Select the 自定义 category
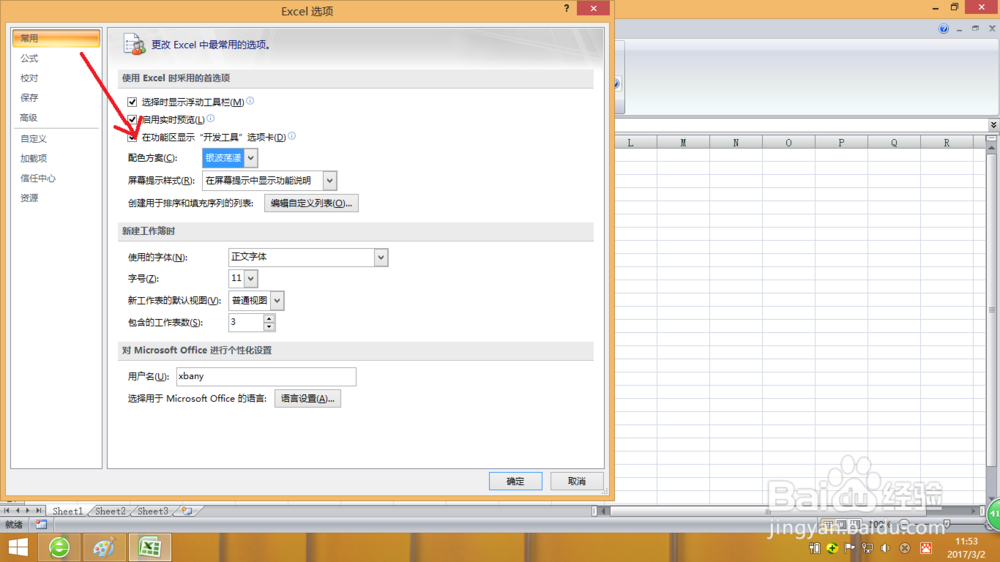 click(56, 138)
